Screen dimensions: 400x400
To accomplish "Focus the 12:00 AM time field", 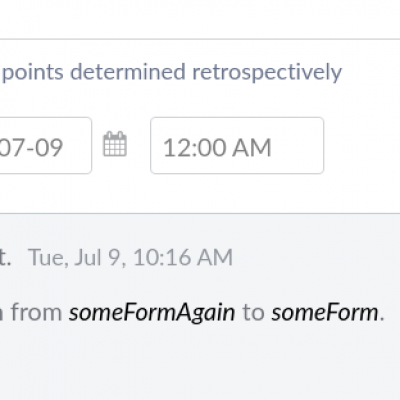I will tap(237, 145).
